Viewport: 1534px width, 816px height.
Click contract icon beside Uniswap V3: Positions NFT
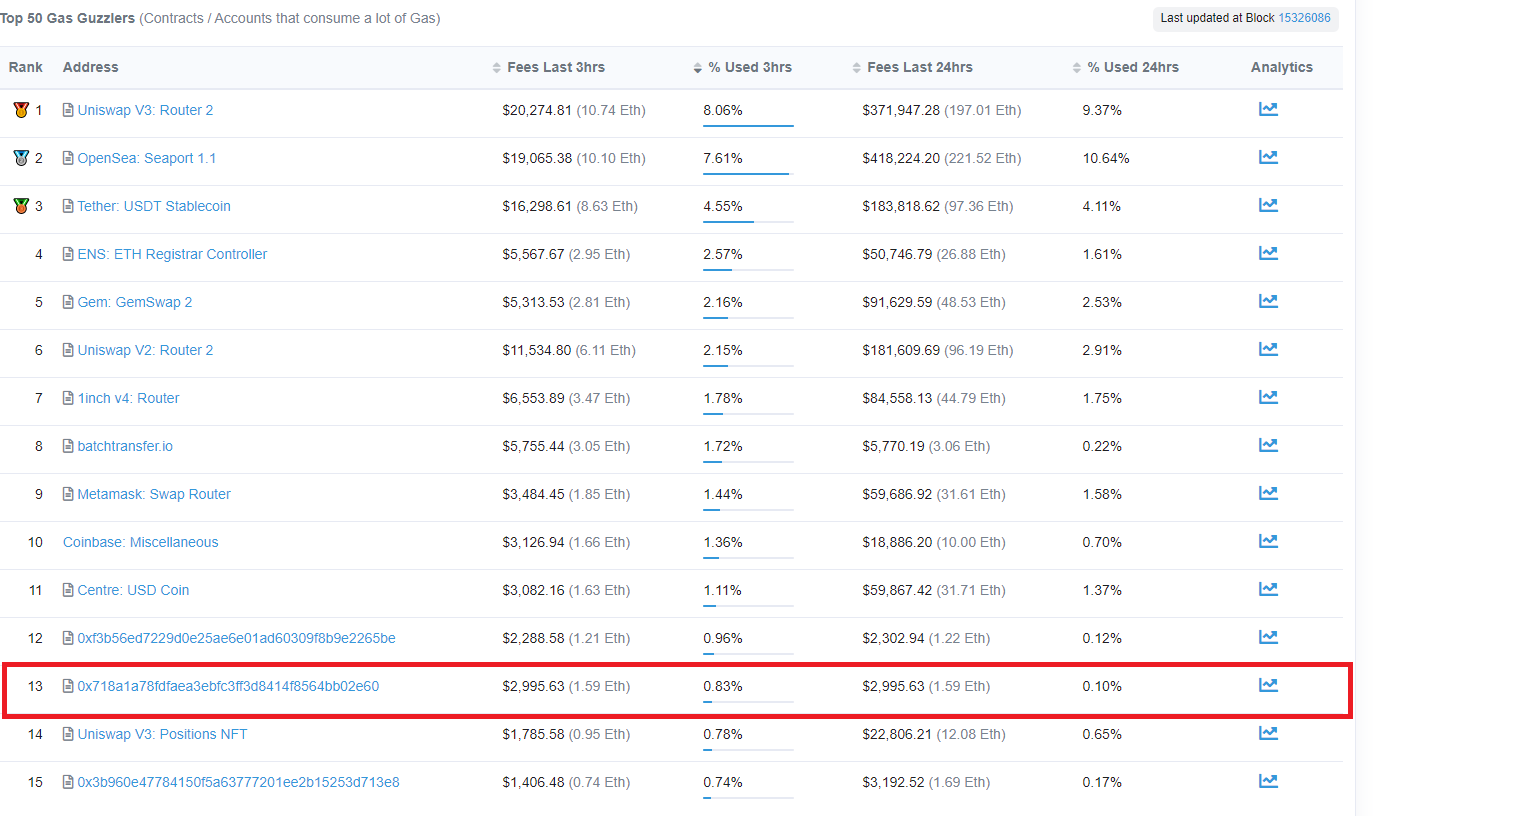point(68,734)
